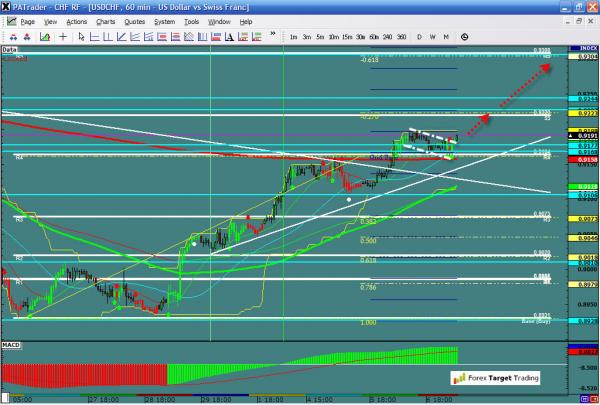Switch chart to 240 minute timeframe
Image resolution: width=600 pixels, height=405 pixels.
click(388, 37)
